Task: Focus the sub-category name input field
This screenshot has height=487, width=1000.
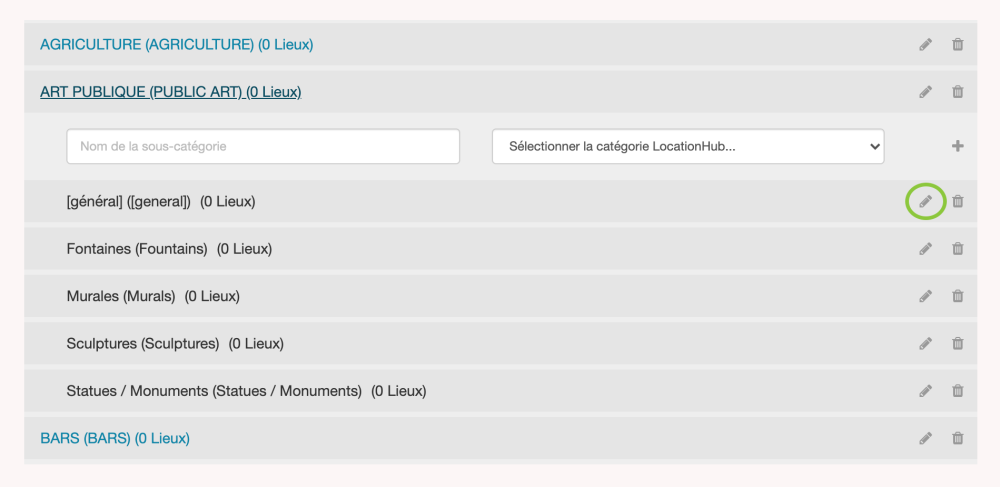Action: point(263,146)
